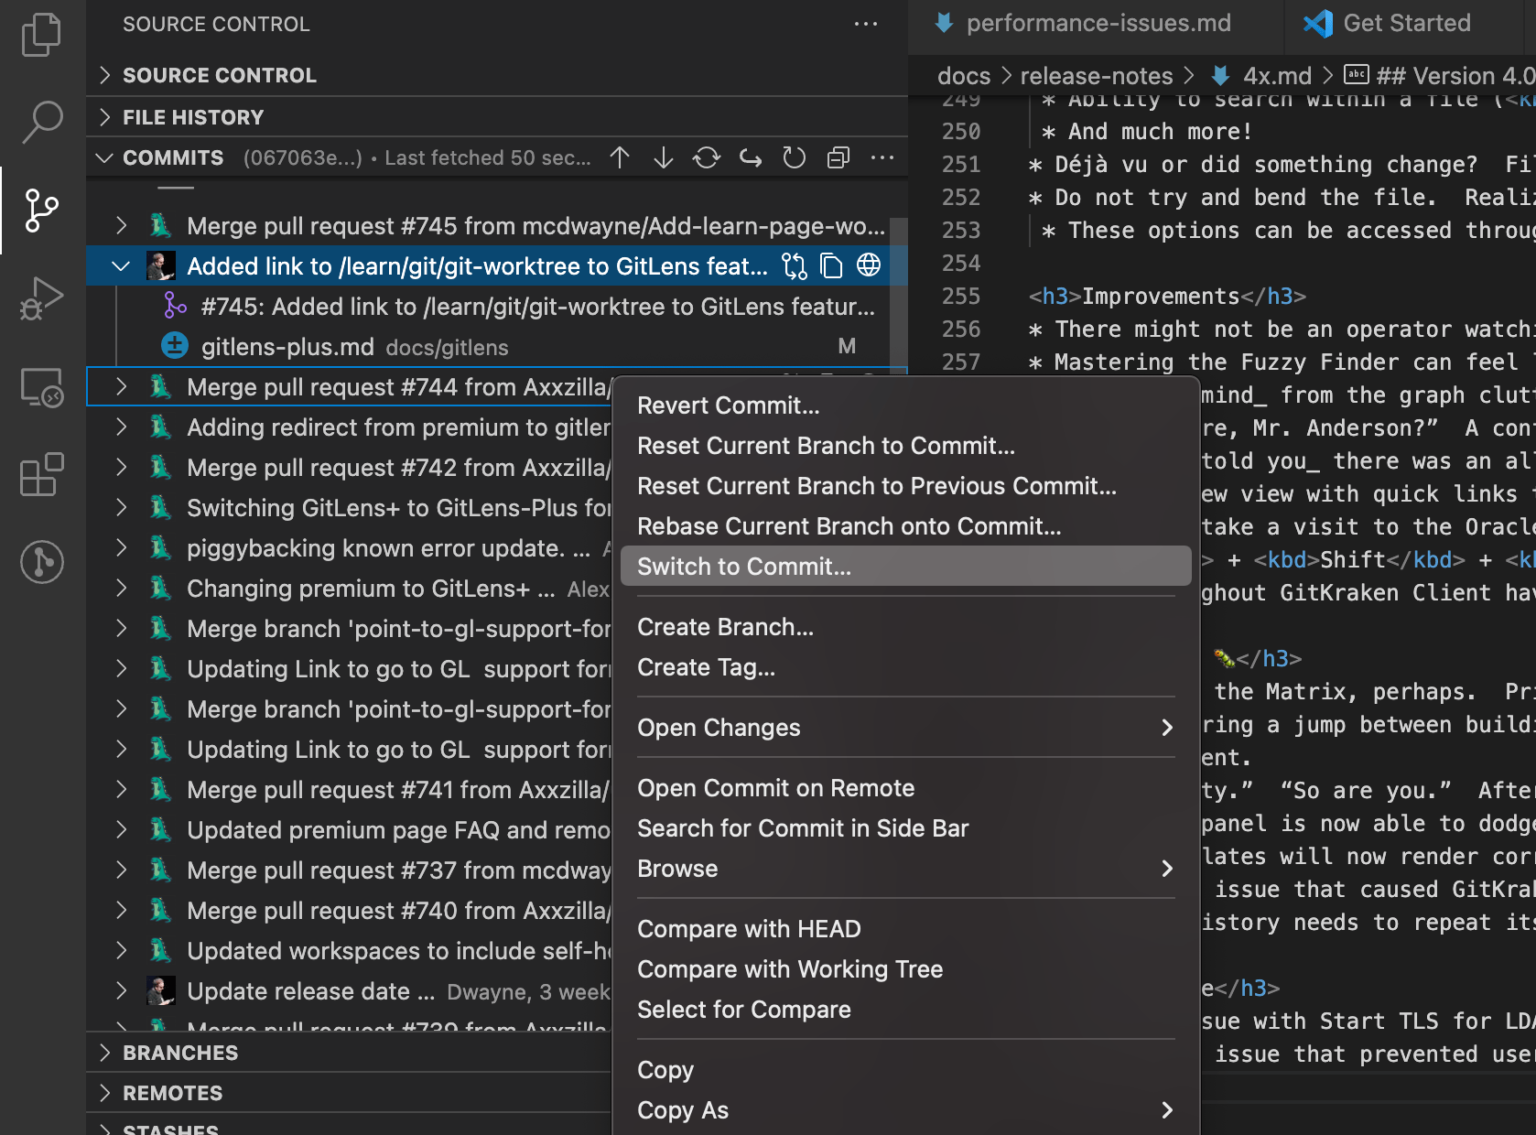Open the Search panel
The width and height of the screenshot is (1536, 1135).
point(41,122)
